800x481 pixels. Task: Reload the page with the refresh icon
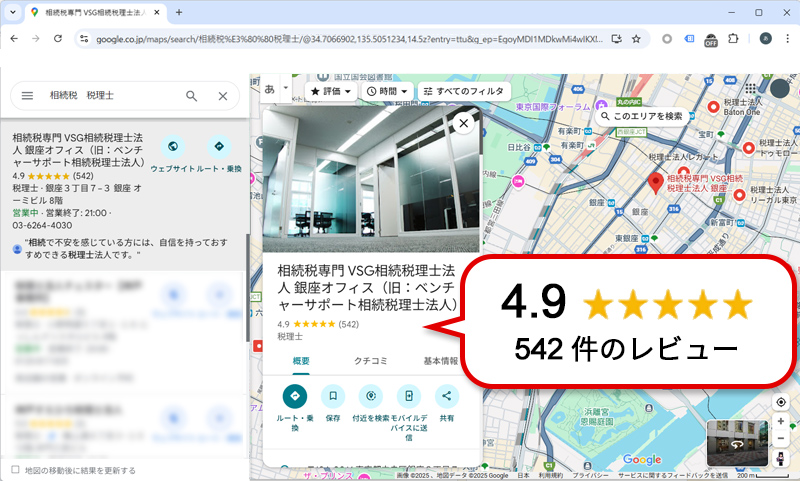(58, 38)
